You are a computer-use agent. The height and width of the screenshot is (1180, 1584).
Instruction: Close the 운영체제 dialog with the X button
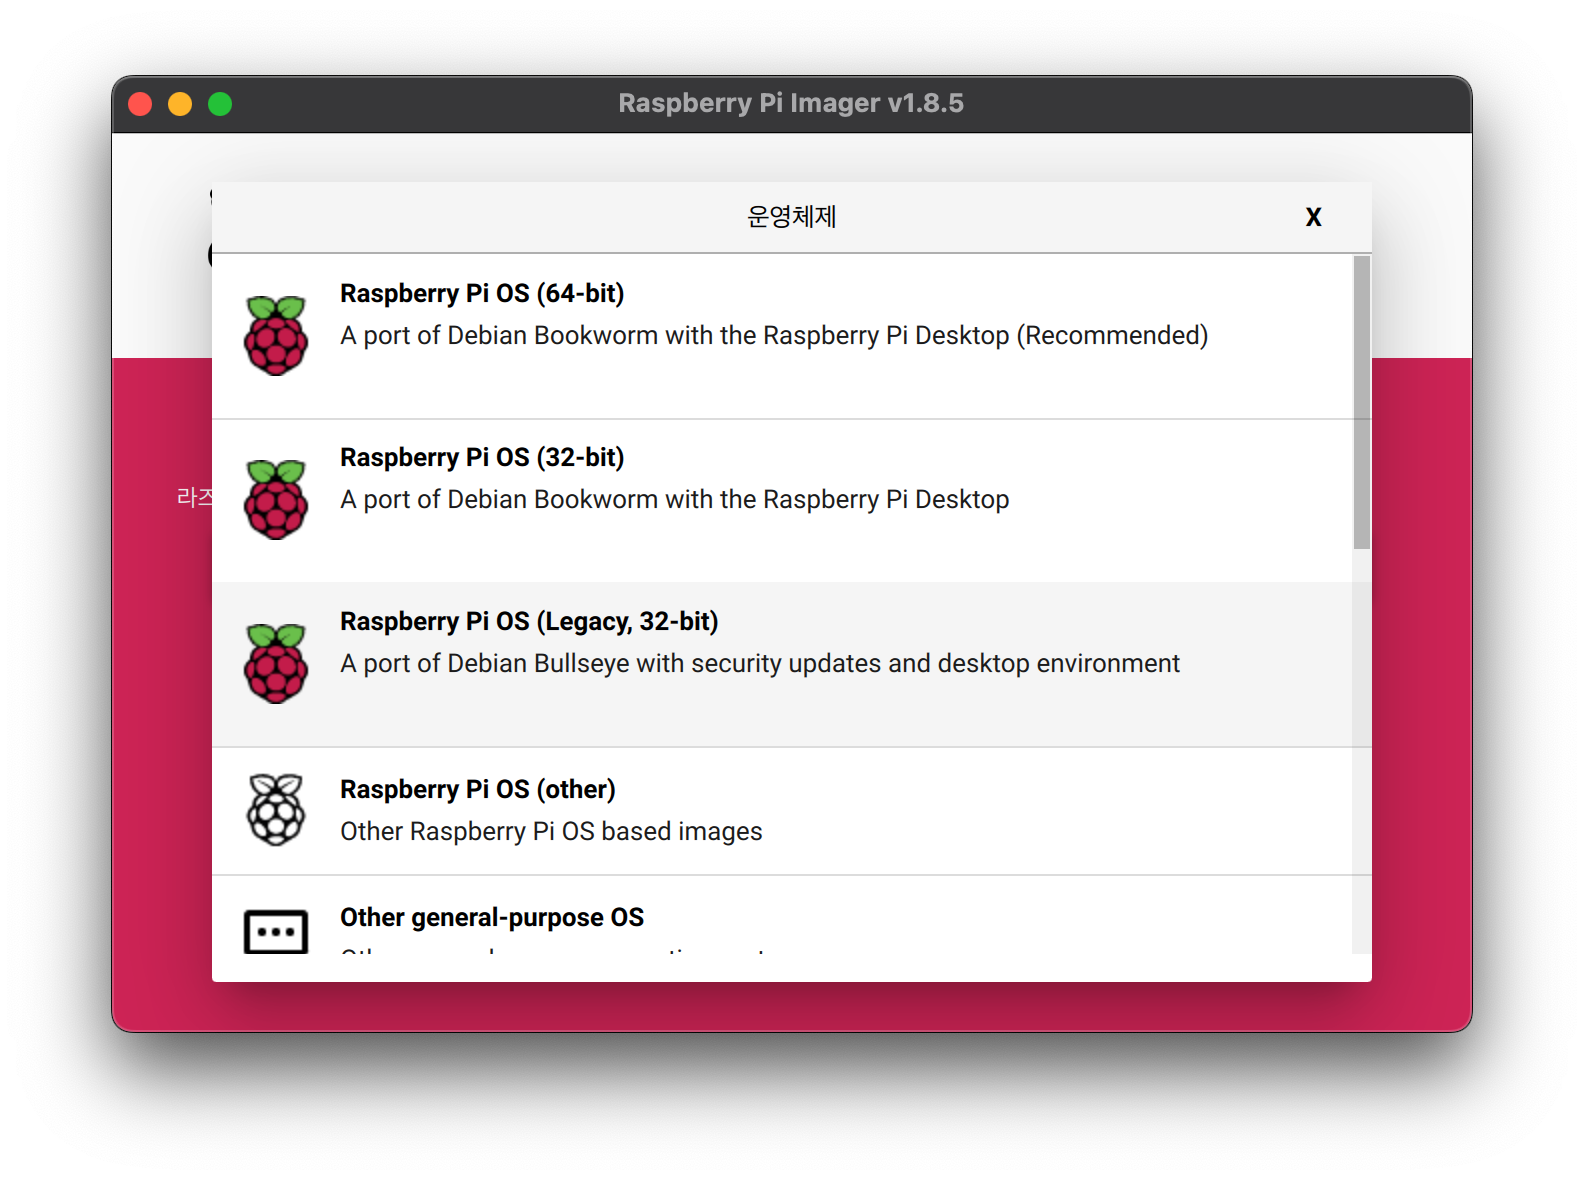click(1313, 217)
